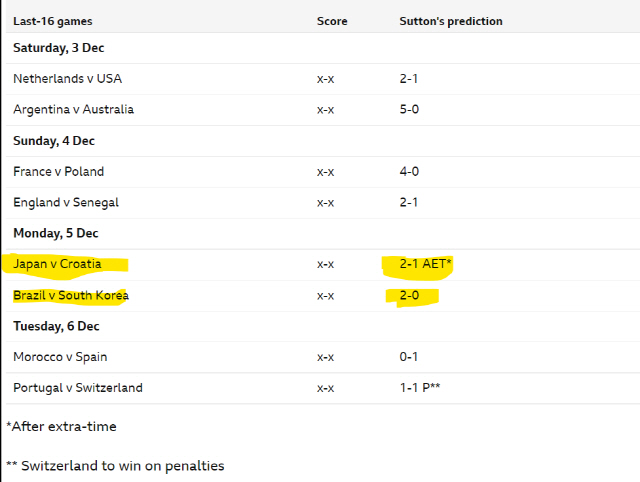Click the Netherlands v USA fixture
The width and height of the screenshot is (640, 482).
click(x=67, y=78)
